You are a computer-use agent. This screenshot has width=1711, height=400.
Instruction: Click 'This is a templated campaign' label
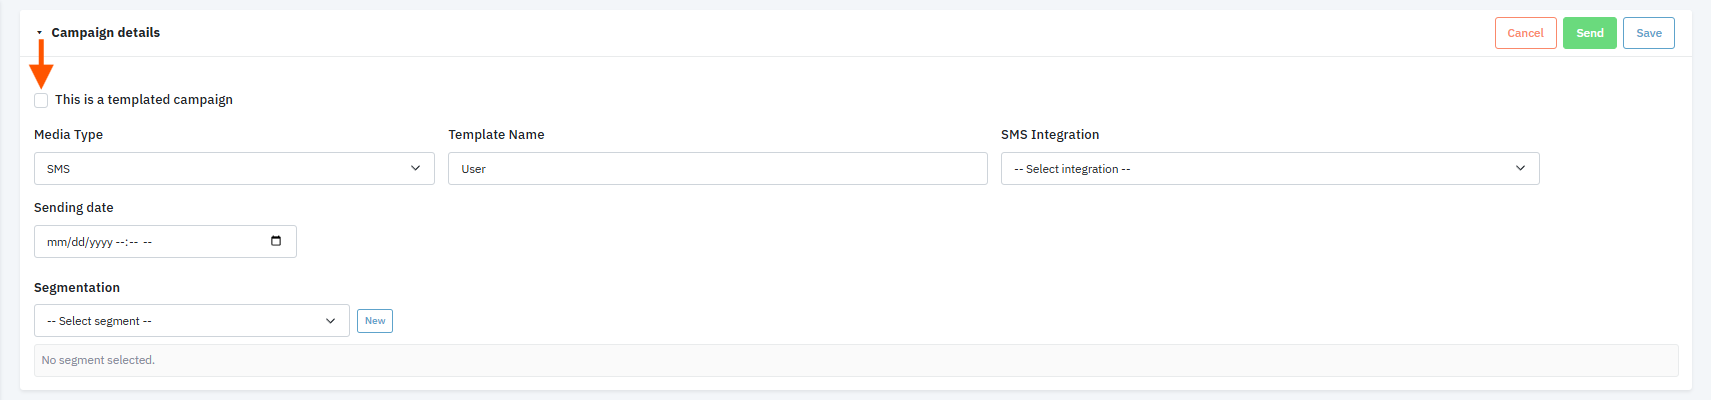[x=144, y=100]
